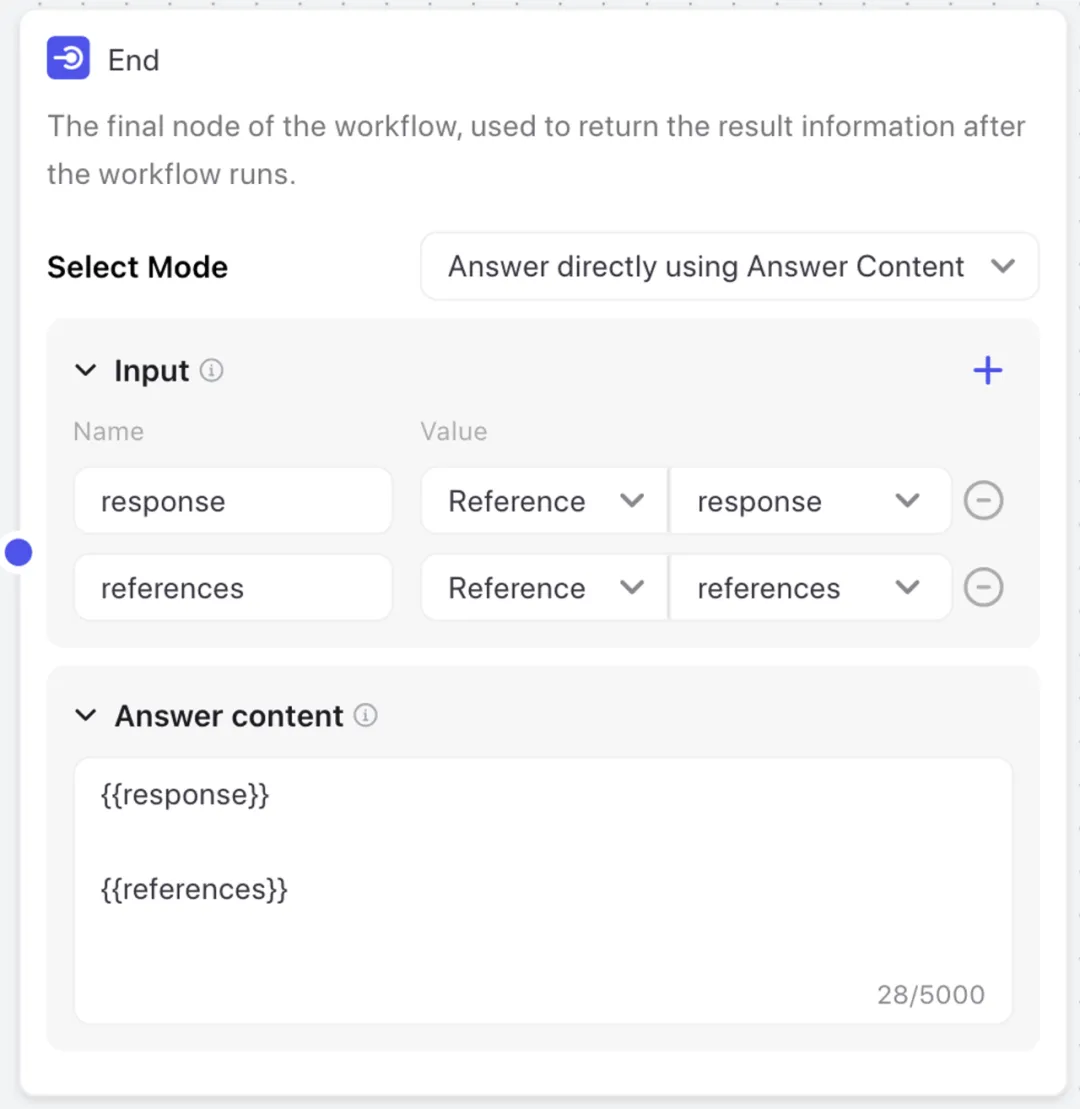Add a new input with plus icon
Viewport: 1080px width, 1109px height.
pyautogui.click(x=987, y=371)
